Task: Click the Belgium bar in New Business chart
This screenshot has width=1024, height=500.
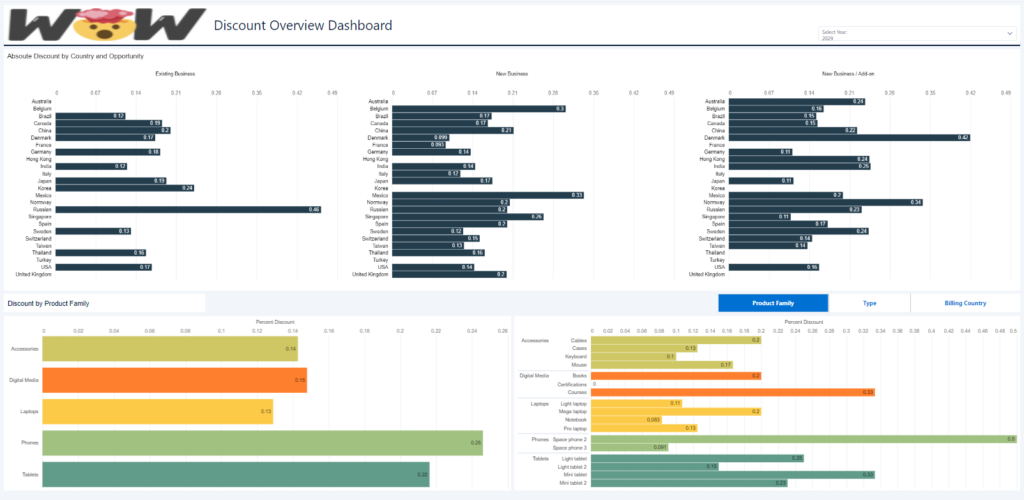Action: [x=478, y=108]
